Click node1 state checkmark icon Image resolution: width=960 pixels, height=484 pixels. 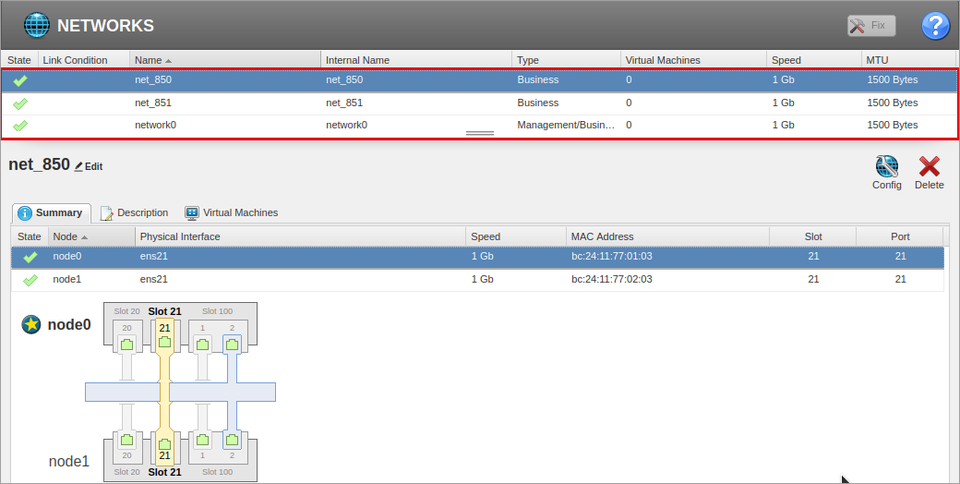30,280
